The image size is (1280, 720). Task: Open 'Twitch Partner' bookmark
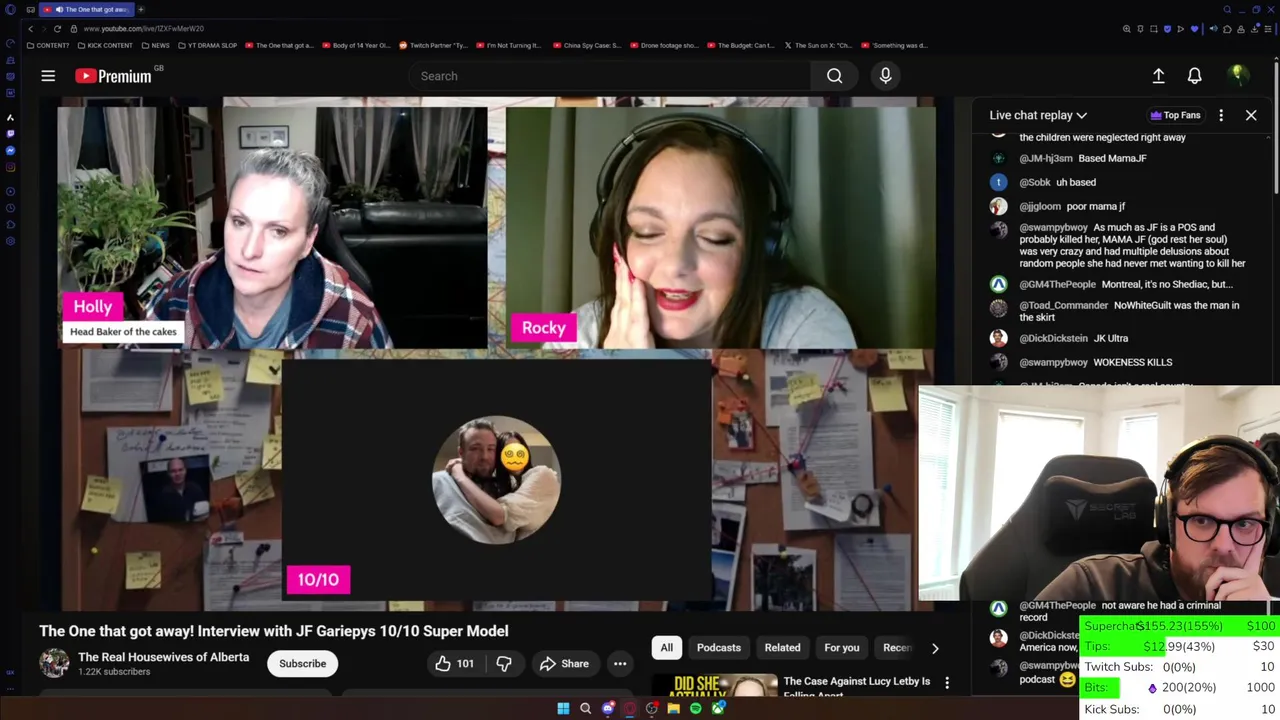433,45
